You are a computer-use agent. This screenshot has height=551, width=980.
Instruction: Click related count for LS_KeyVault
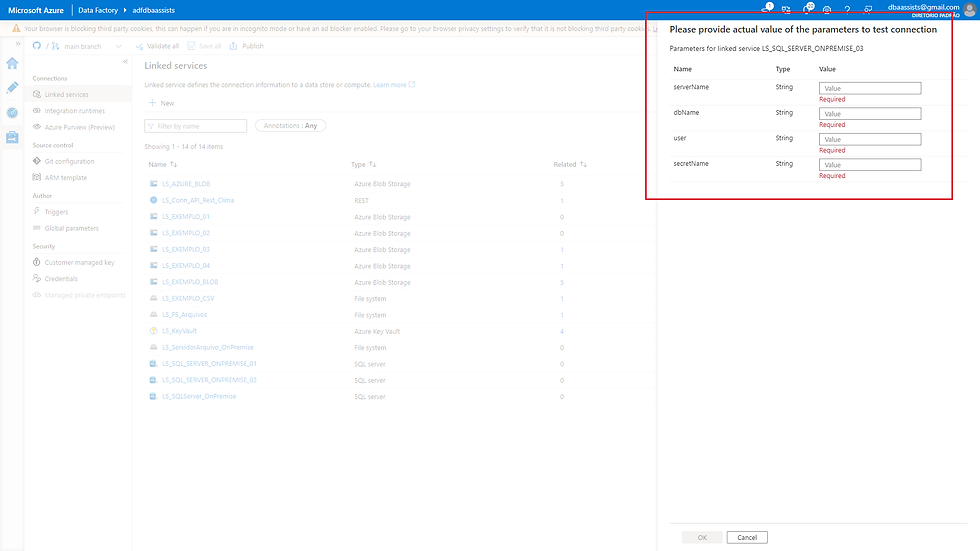tap(562, 332)
